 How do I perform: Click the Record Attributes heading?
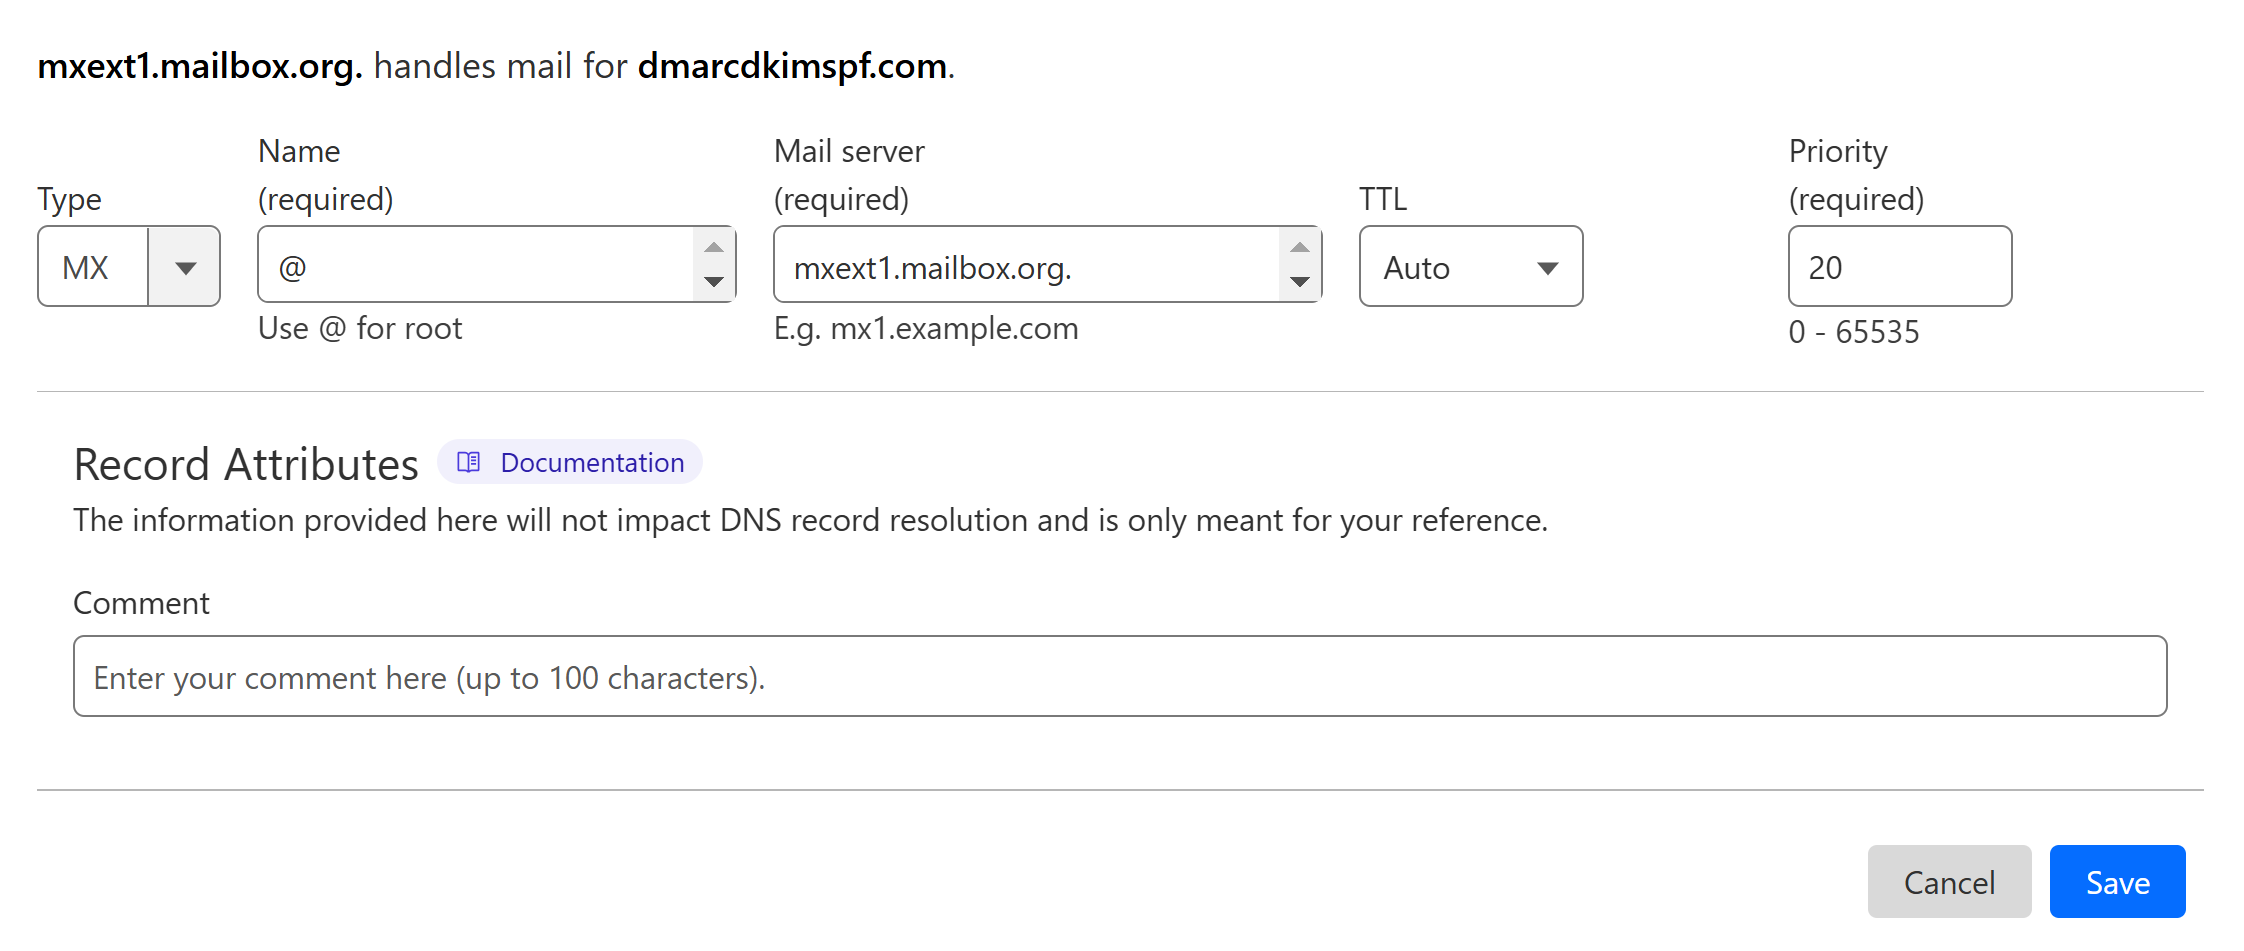246,464
